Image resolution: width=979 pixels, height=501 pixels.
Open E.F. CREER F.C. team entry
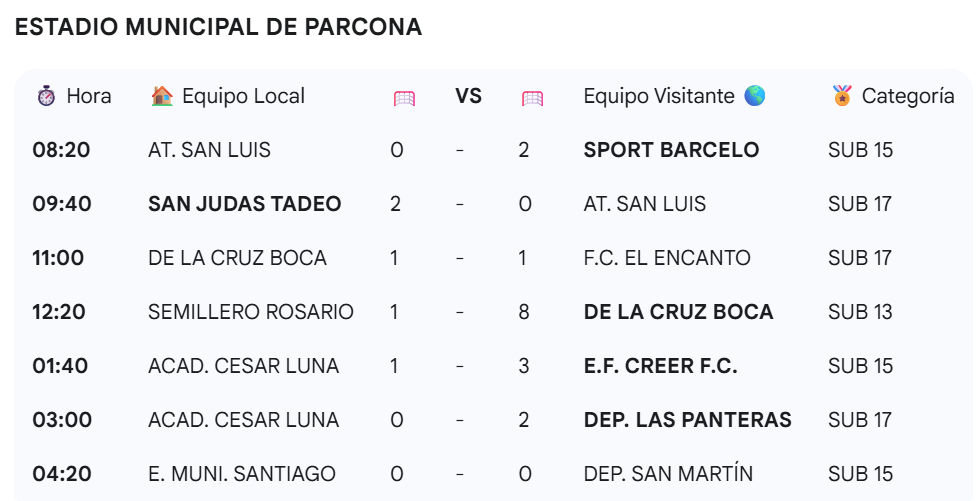click(661, 366)
